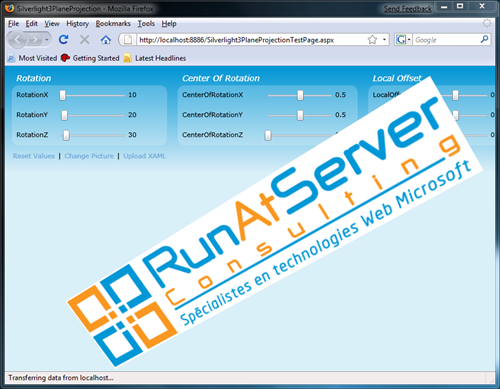Click the RunAtServer Consulting logo picture
Image resolution: width=500 pixels, height=389 pixels.
coord(275,221)
